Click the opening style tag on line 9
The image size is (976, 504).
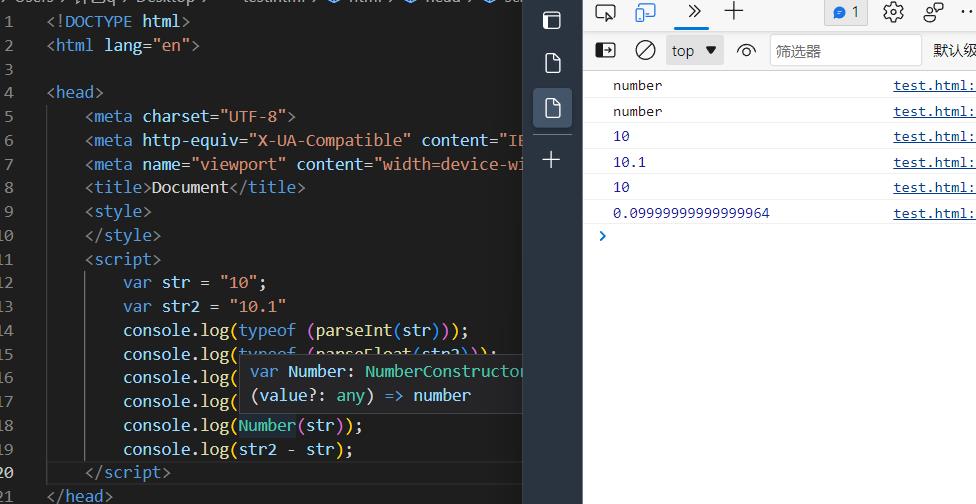click(118, 212)
